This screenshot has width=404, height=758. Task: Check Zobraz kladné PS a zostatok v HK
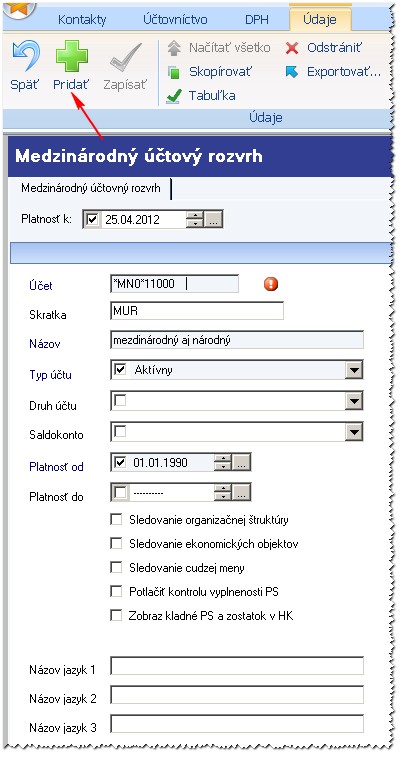coord(116,615)
